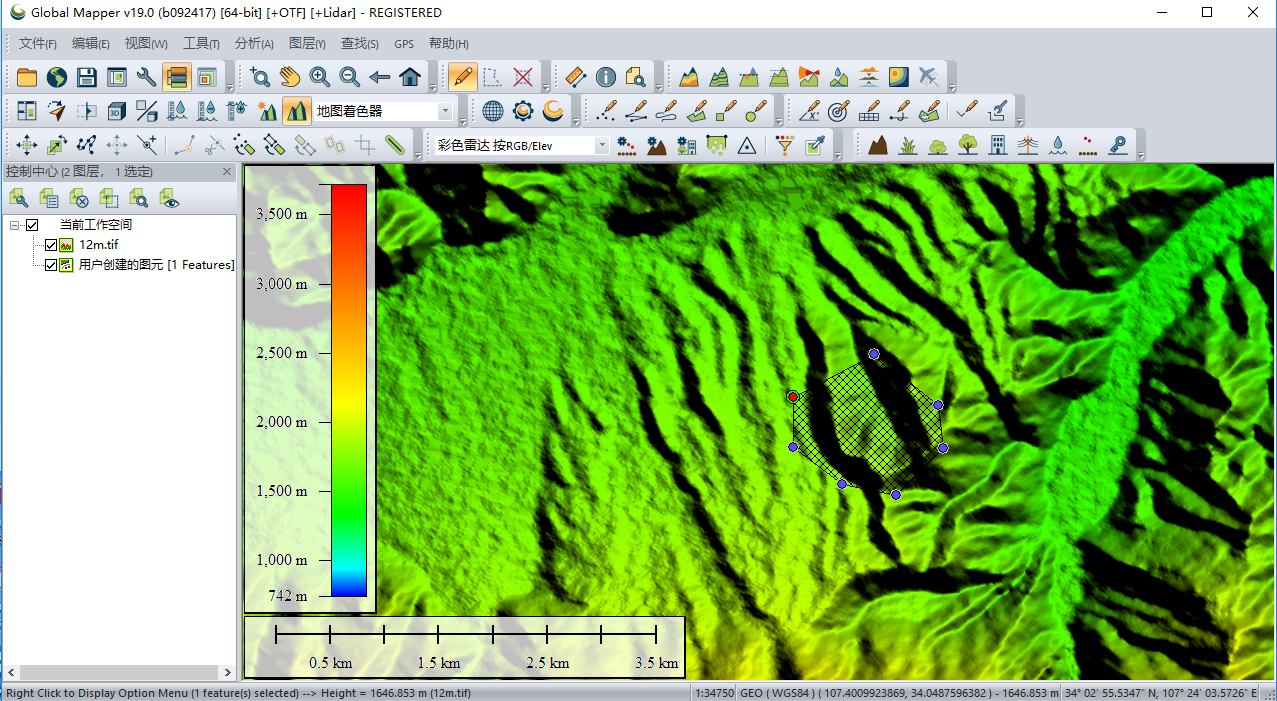Open the 分析(A) menu
Viewport: 1277px width, 701px height.
click(x=254, y=44)
